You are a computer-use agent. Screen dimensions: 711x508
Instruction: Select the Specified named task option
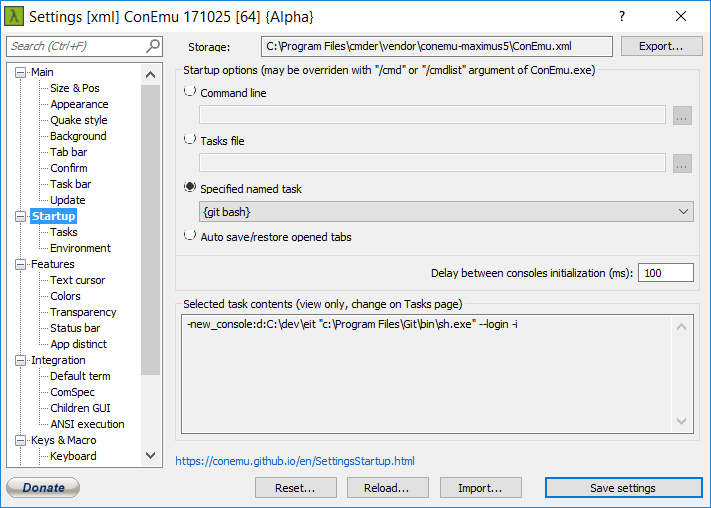[x=190, y=188]
